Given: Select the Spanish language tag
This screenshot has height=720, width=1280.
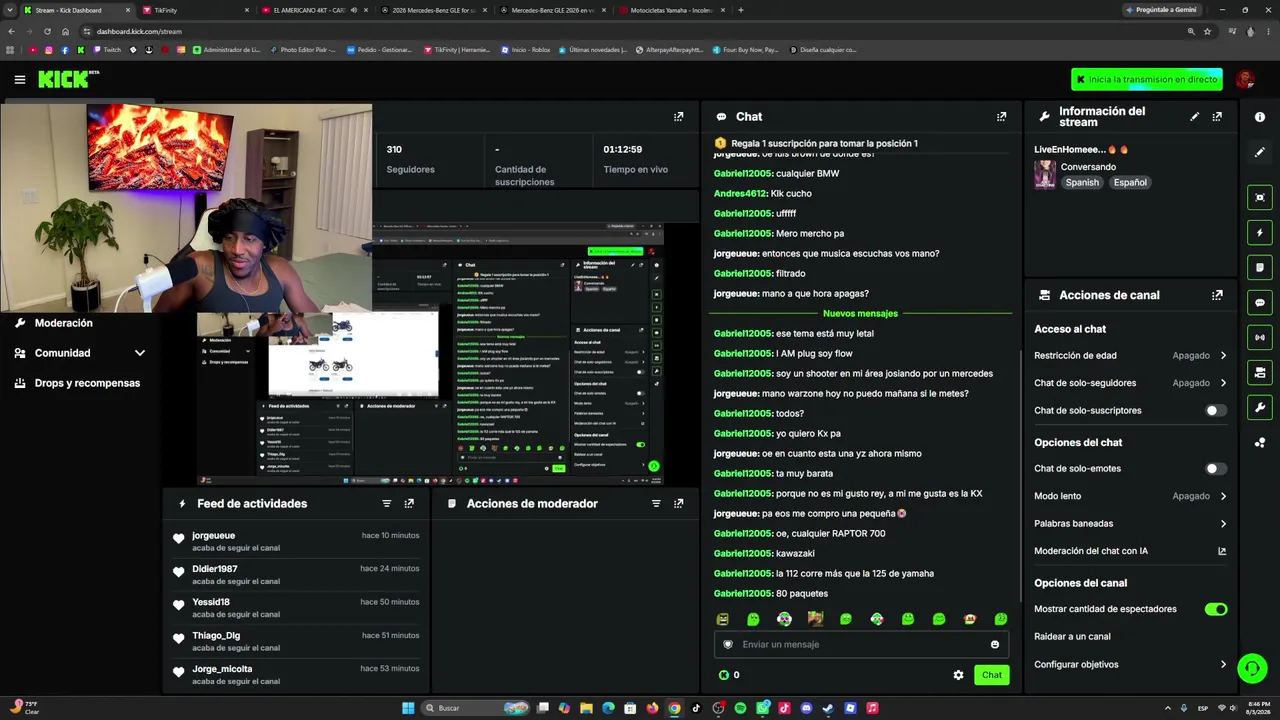Looking at the screenshot, I should [1082, 183].
